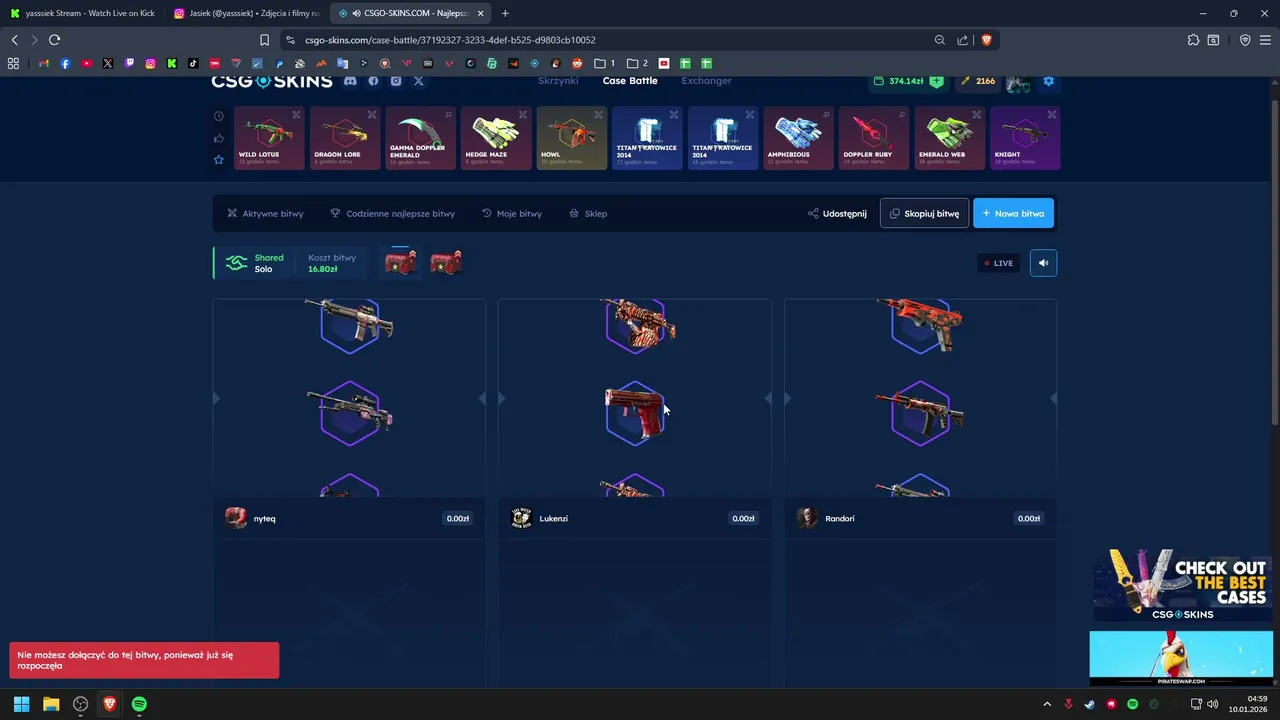
Task: Open the Amphibious gloves drop card
Action: point(798,138)
